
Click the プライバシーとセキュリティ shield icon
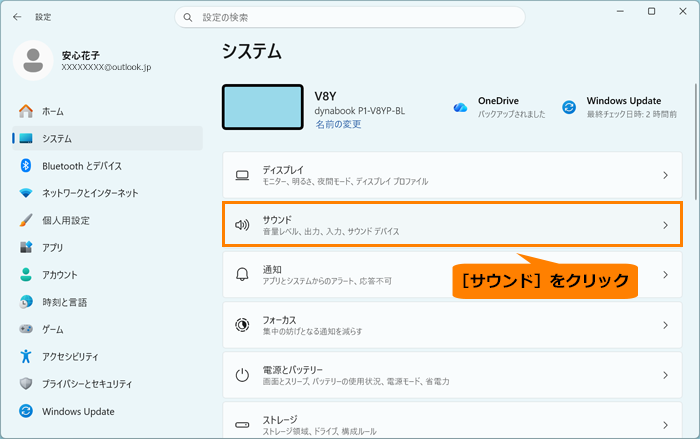(26, 384)
